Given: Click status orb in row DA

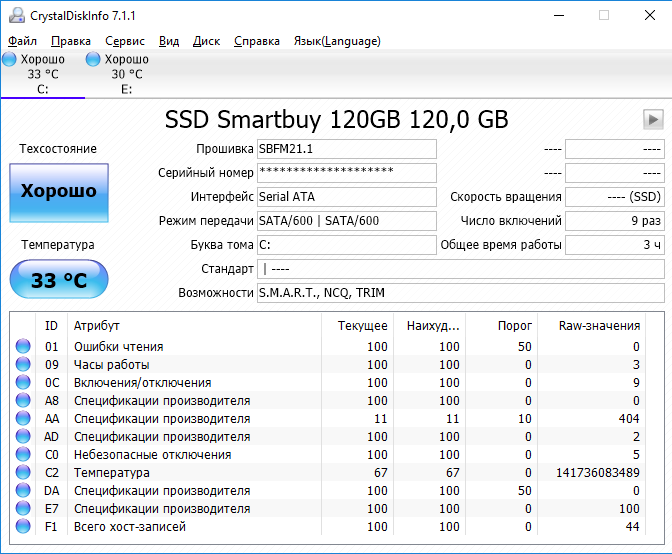Looking at the screenshot, I should click(23, 490).
